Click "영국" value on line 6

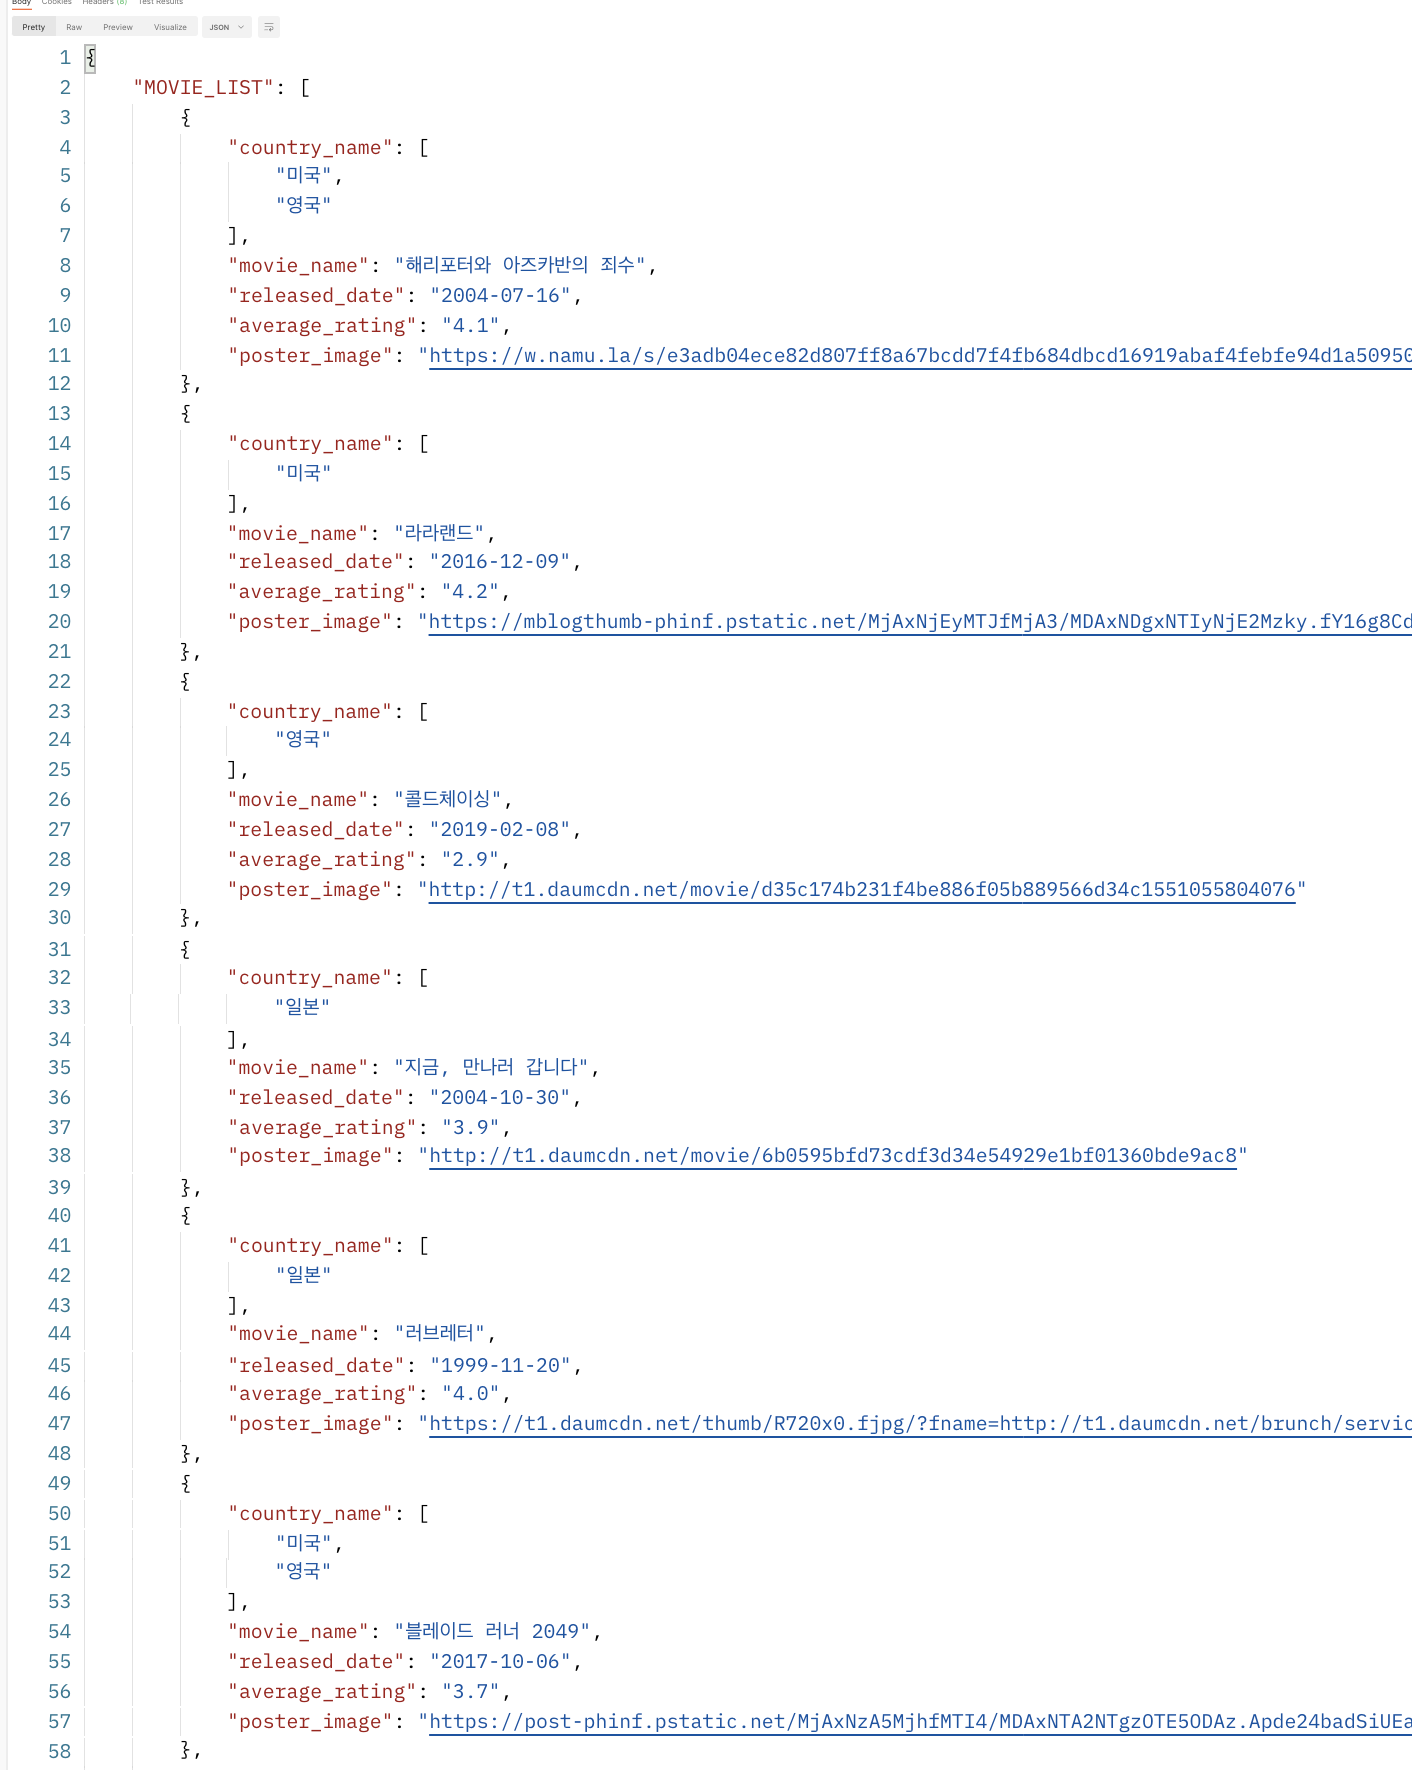click(x=303, y=205)
